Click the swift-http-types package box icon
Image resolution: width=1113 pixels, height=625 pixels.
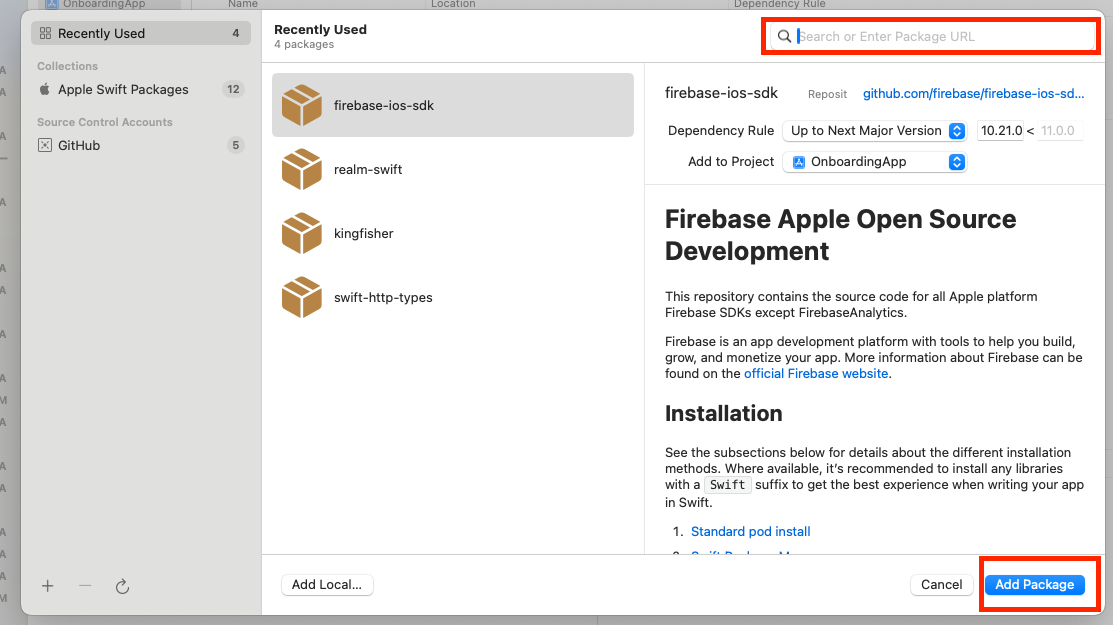point(301,297)
